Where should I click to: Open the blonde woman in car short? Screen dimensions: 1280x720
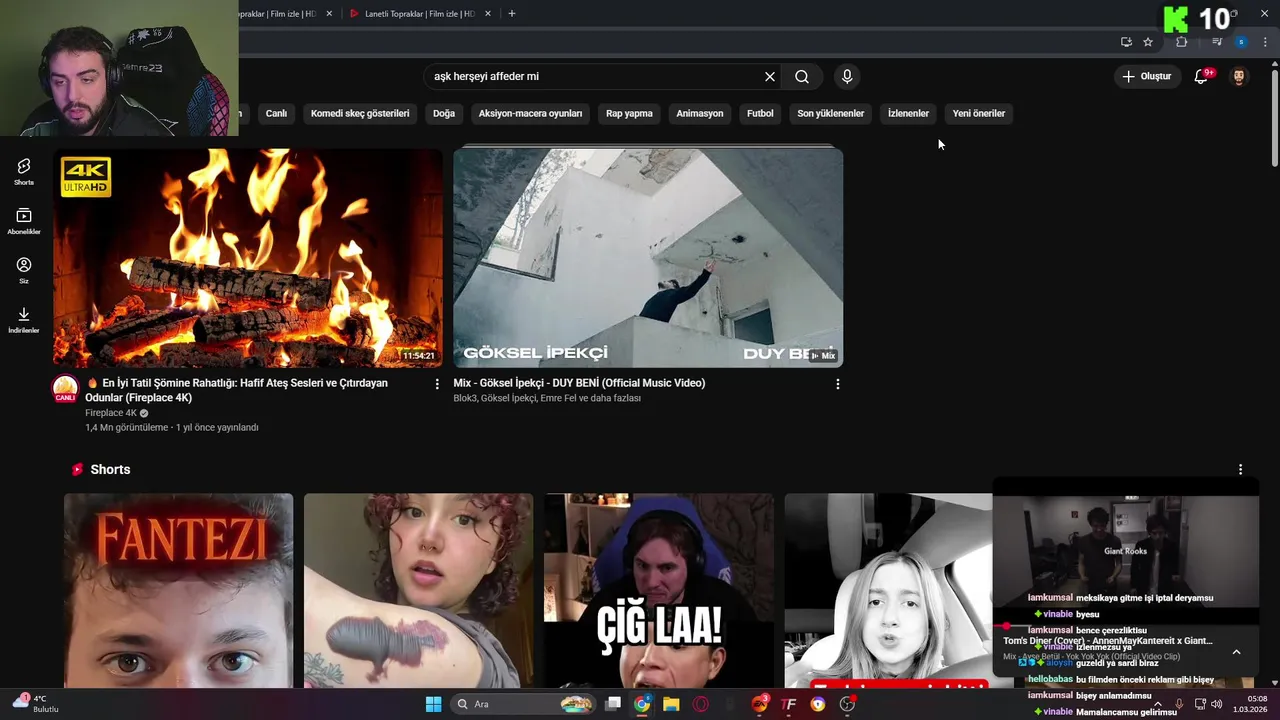888,590
